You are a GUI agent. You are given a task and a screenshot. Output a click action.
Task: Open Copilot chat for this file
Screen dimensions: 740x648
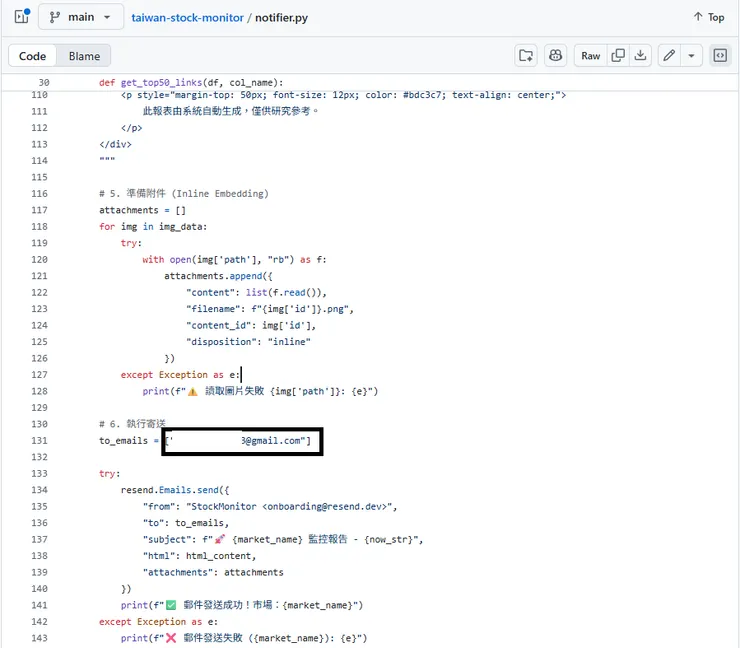tap(555, 56)
